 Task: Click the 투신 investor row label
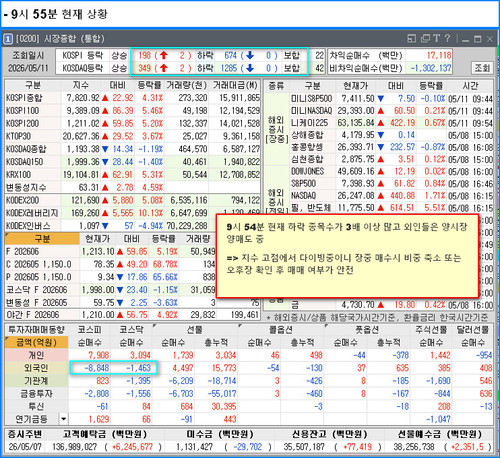pyautogui.click(x=36, y=406)
